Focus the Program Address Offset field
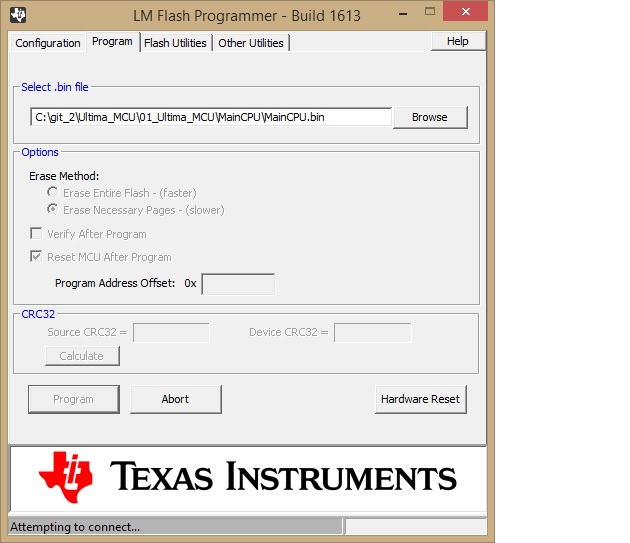The image size is (630, 543). [x=238, y=284]
